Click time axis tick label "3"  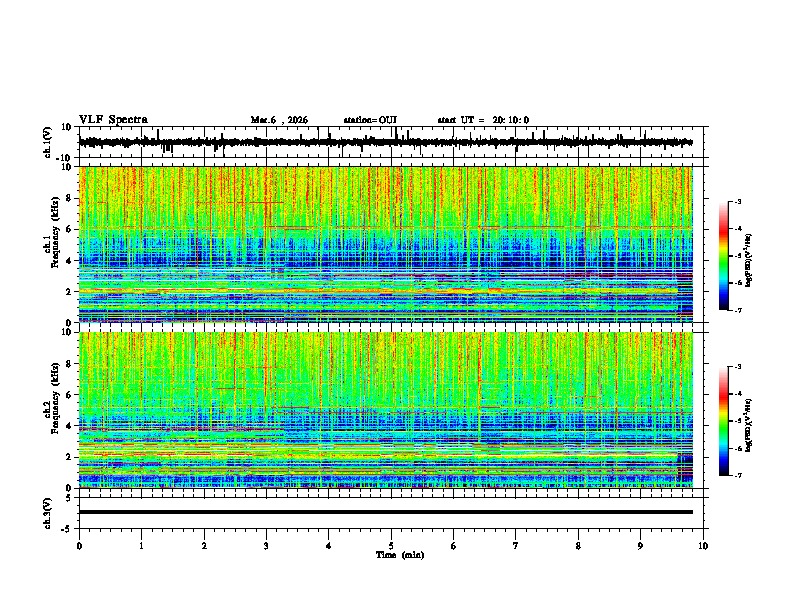pos(266,546)
